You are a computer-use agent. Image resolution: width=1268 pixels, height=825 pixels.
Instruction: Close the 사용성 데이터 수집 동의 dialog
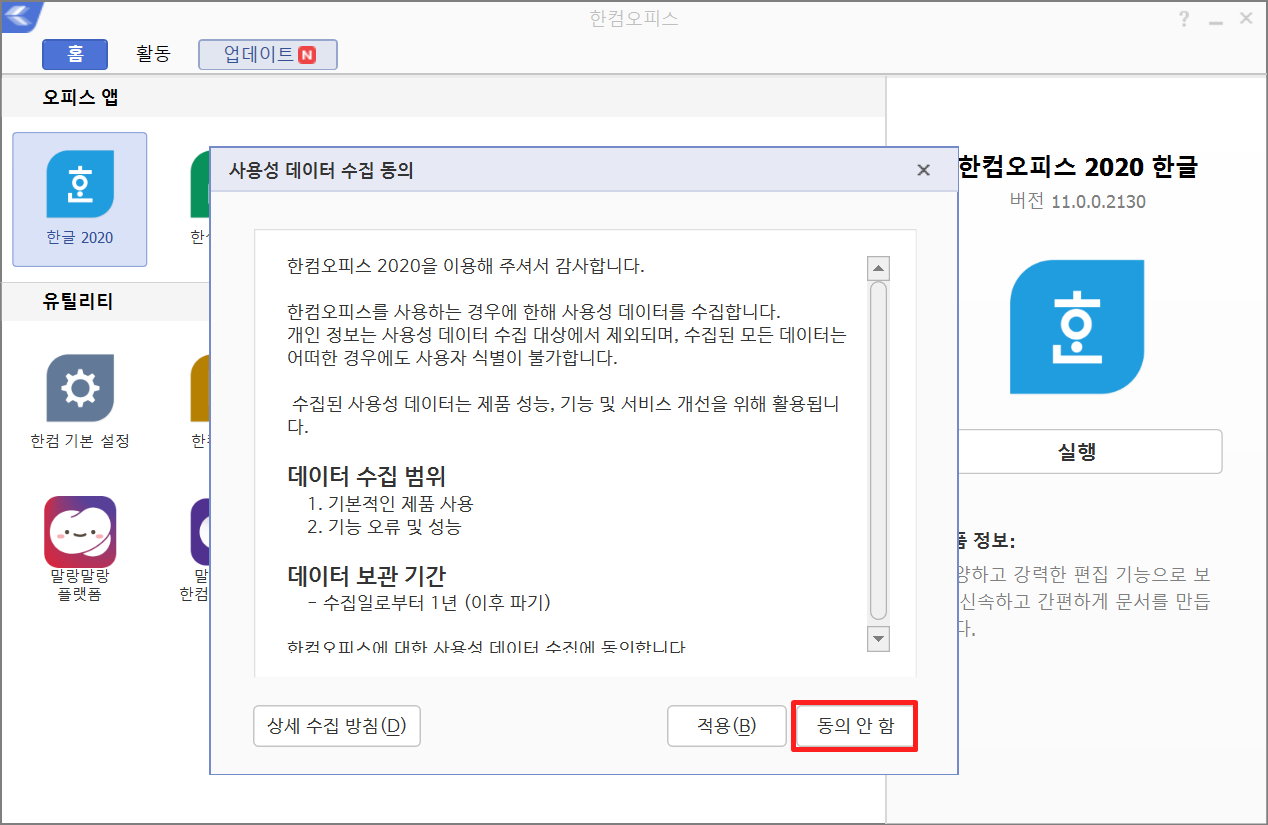coord(924,171)
